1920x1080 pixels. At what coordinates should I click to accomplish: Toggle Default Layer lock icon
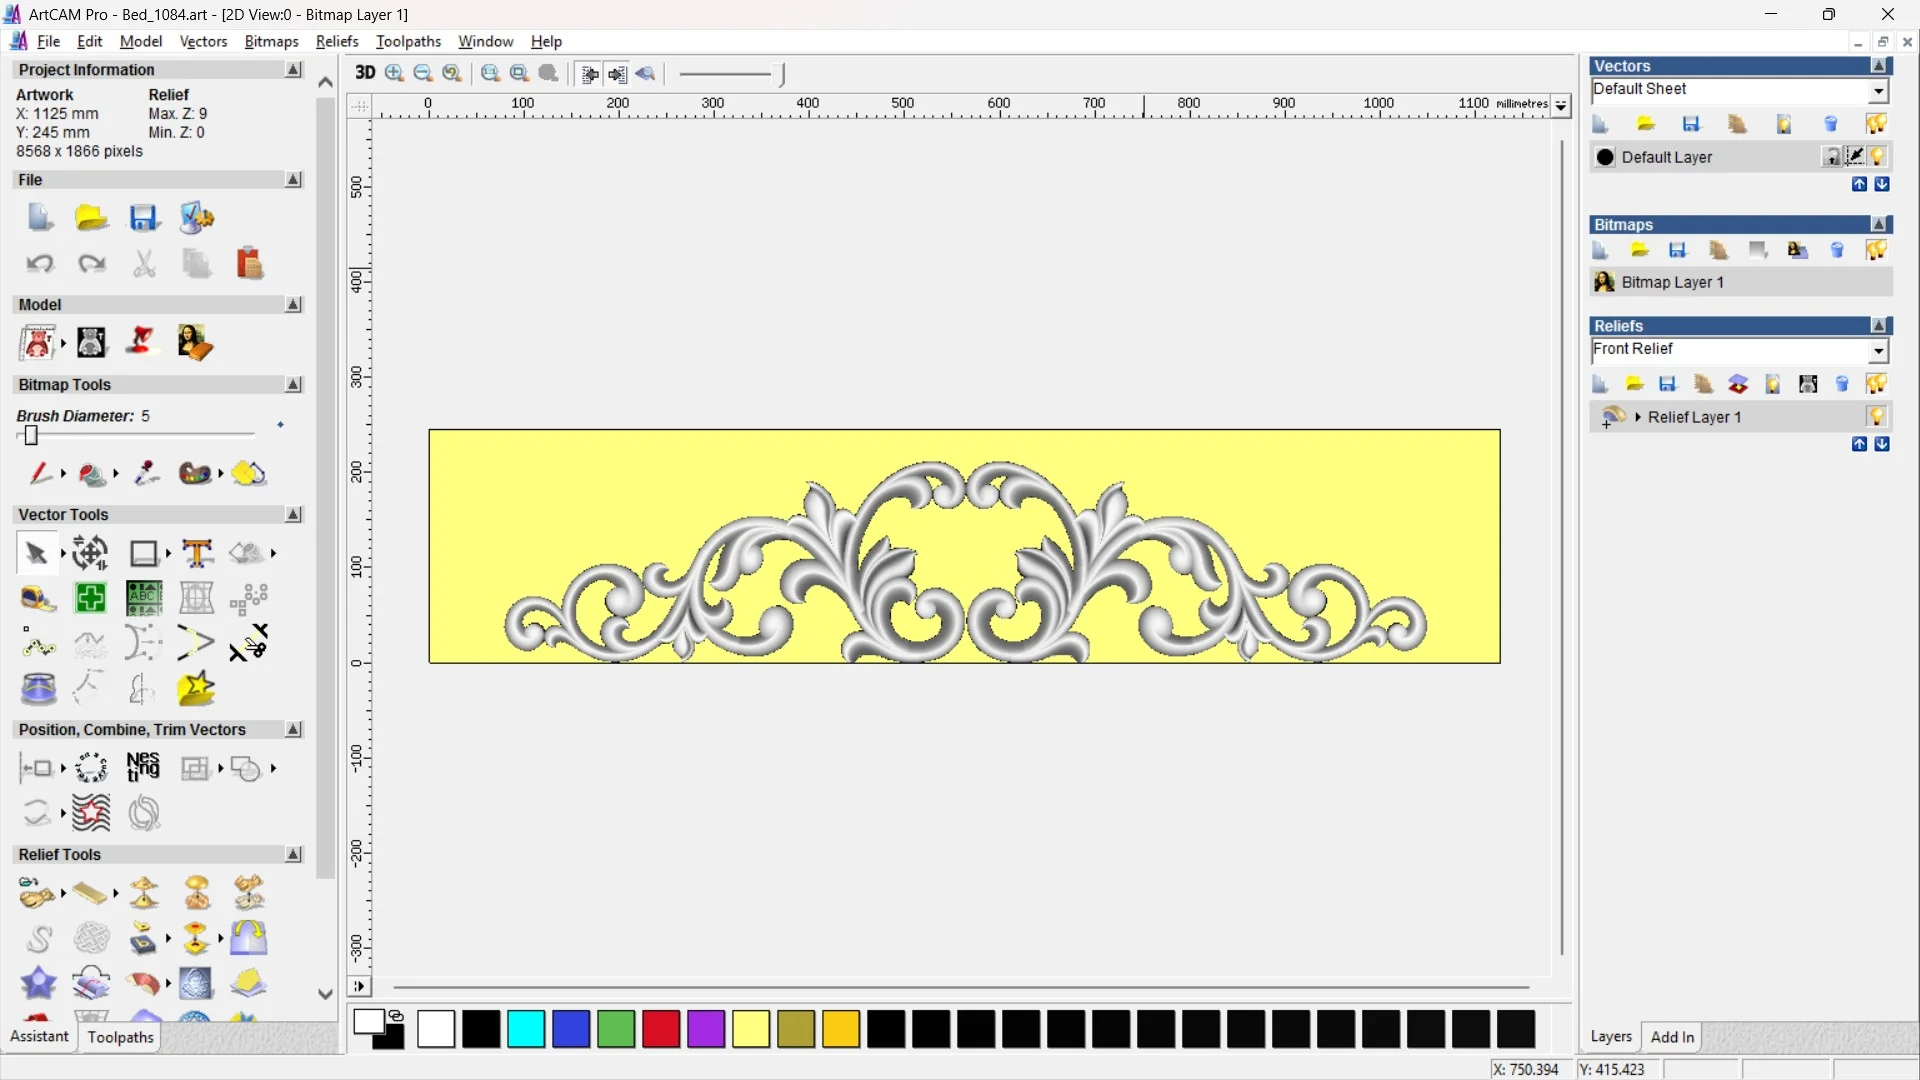(1831, 157)
